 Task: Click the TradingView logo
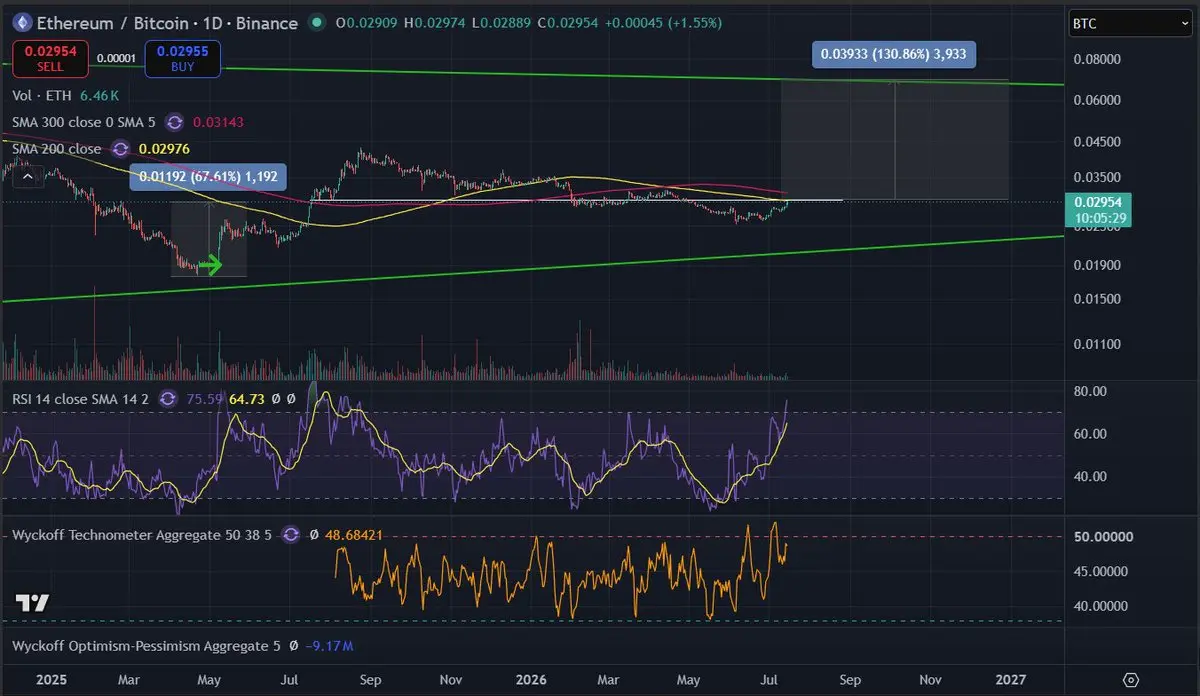(32, 603)
